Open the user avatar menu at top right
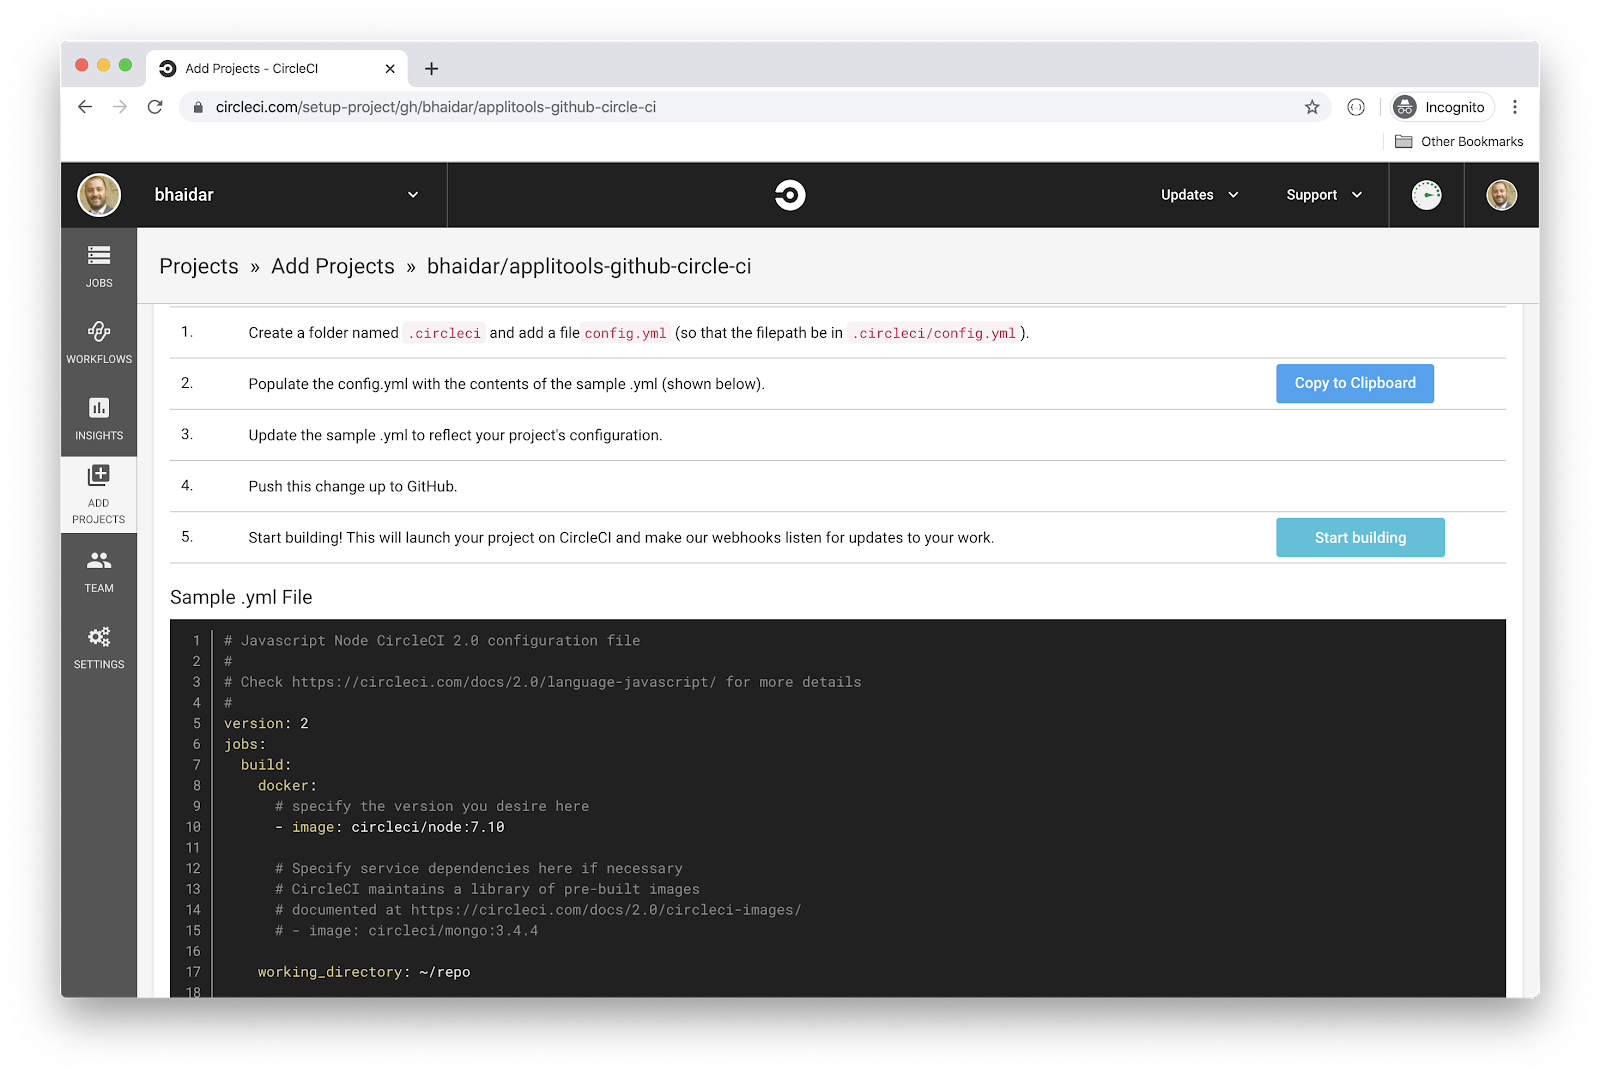This screenshot has width=1600, height=1078. [1501, 195]
